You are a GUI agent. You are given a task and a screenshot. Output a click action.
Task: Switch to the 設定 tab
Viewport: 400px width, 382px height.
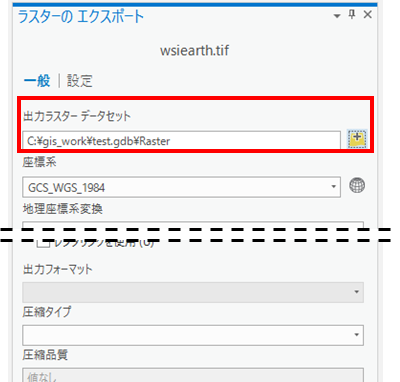point(80,81)
